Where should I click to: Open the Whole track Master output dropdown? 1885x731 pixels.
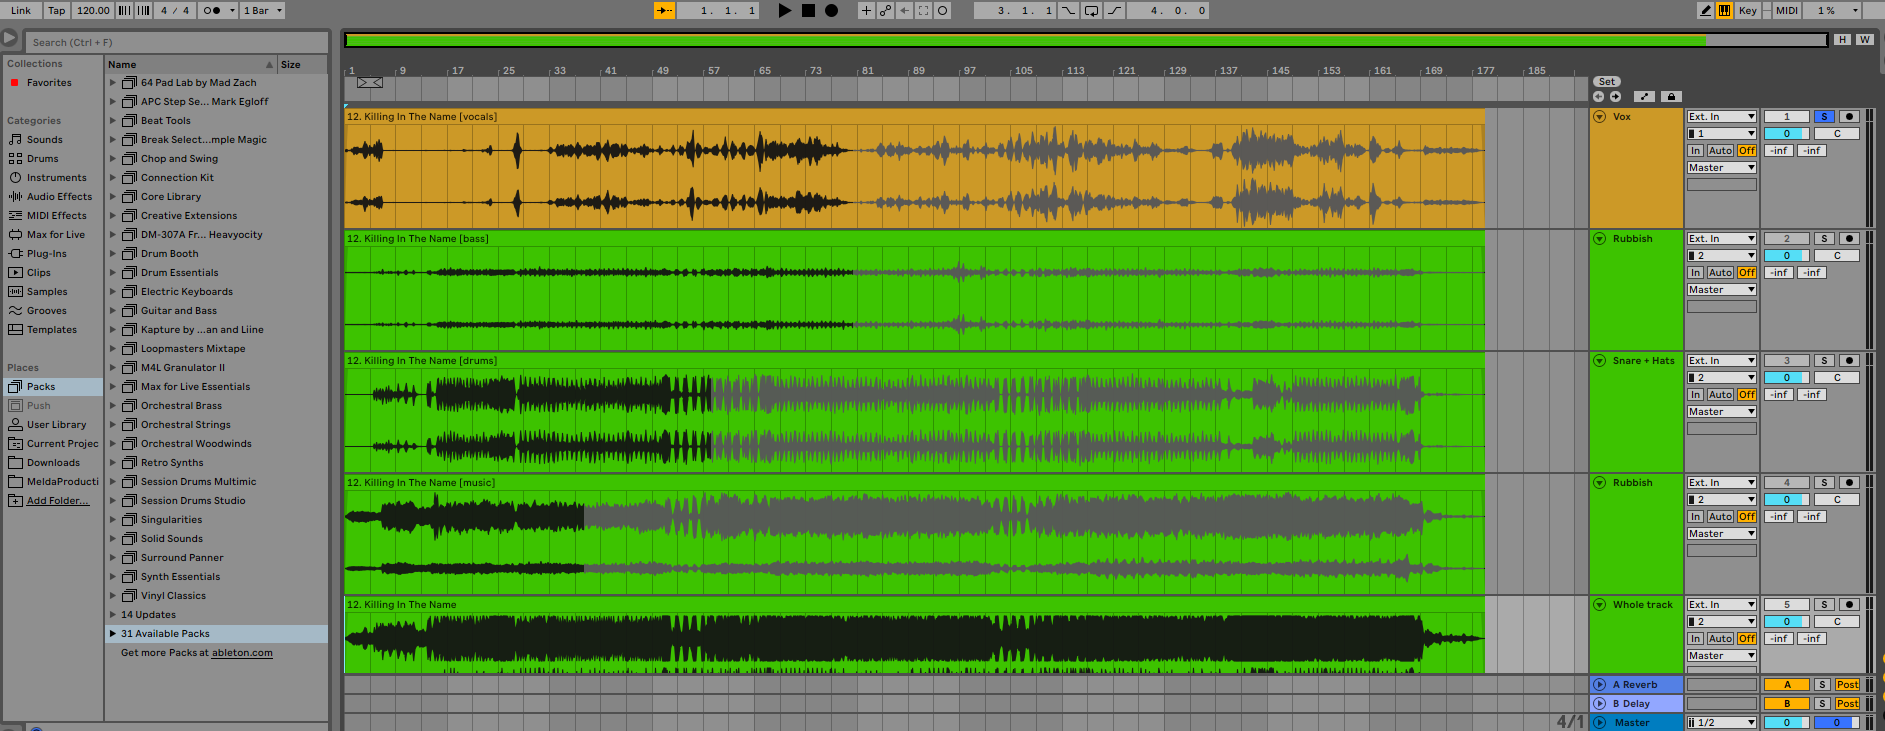(x=1722, y=656)
